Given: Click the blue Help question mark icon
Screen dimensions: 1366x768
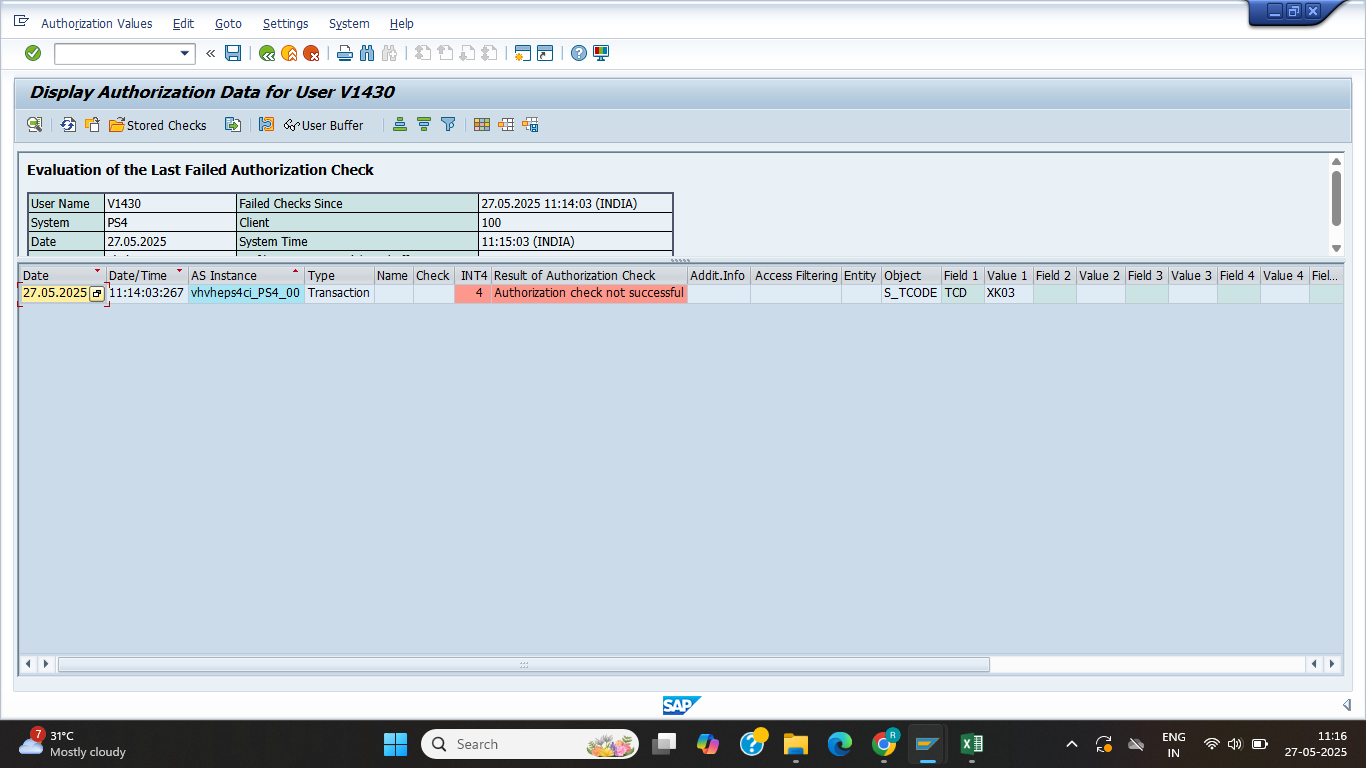Looking at the screenshot, I should tap(579, 53).
